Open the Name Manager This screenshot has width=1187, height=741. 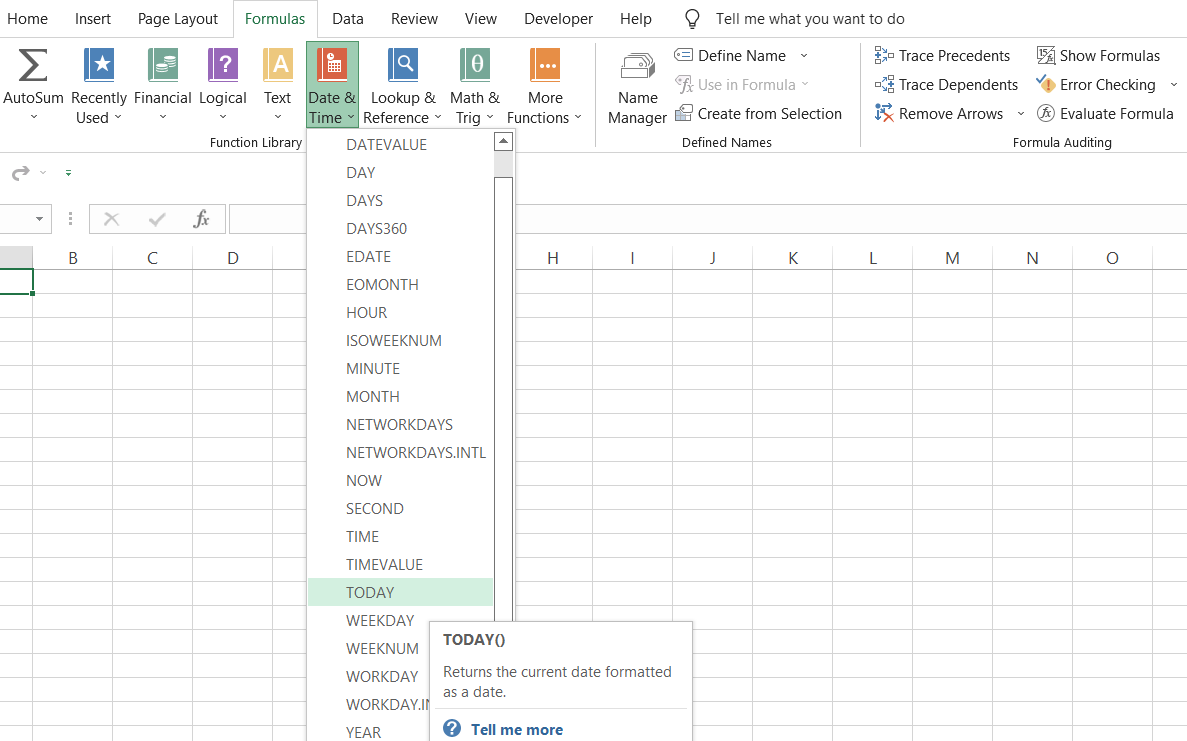pos(637,88)
